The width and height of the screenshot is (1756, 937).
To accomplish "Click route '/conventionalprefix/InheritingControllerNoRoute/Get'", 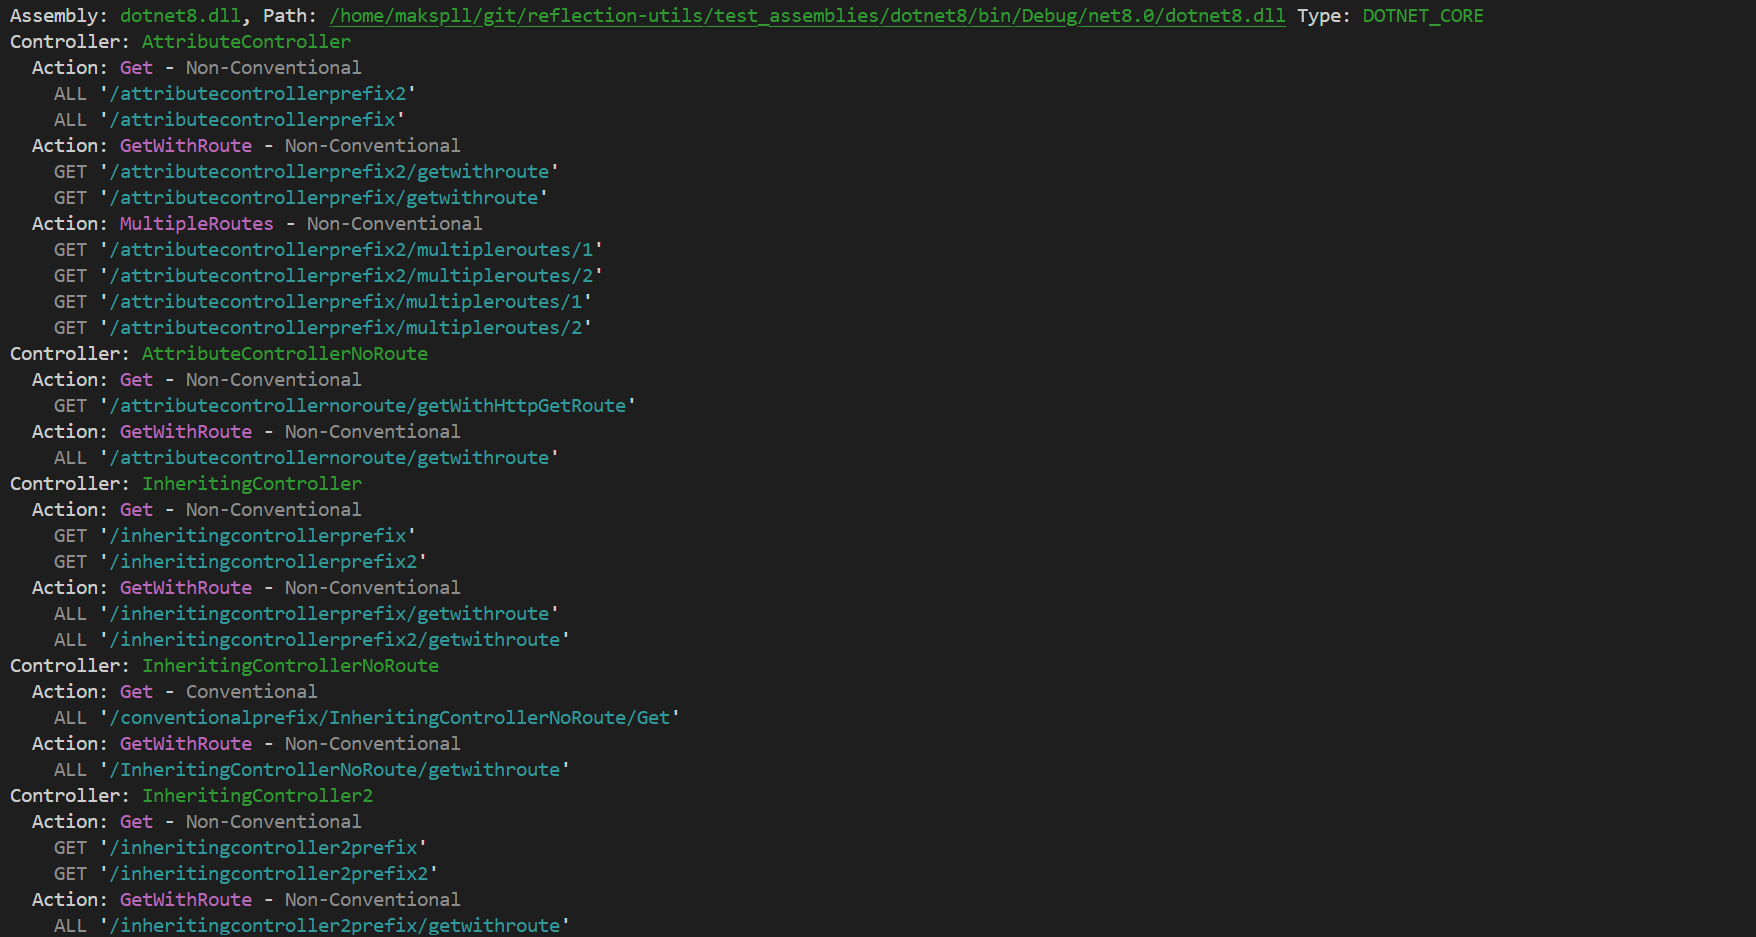I will [390, 718].
